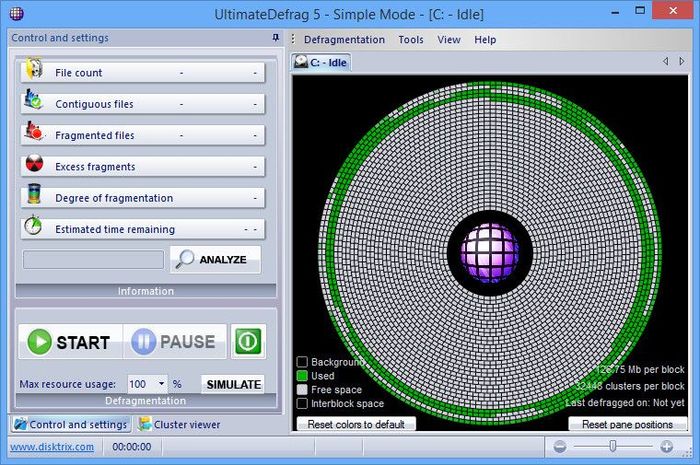Click the Defragmentation section header

(x=146, y=401)
